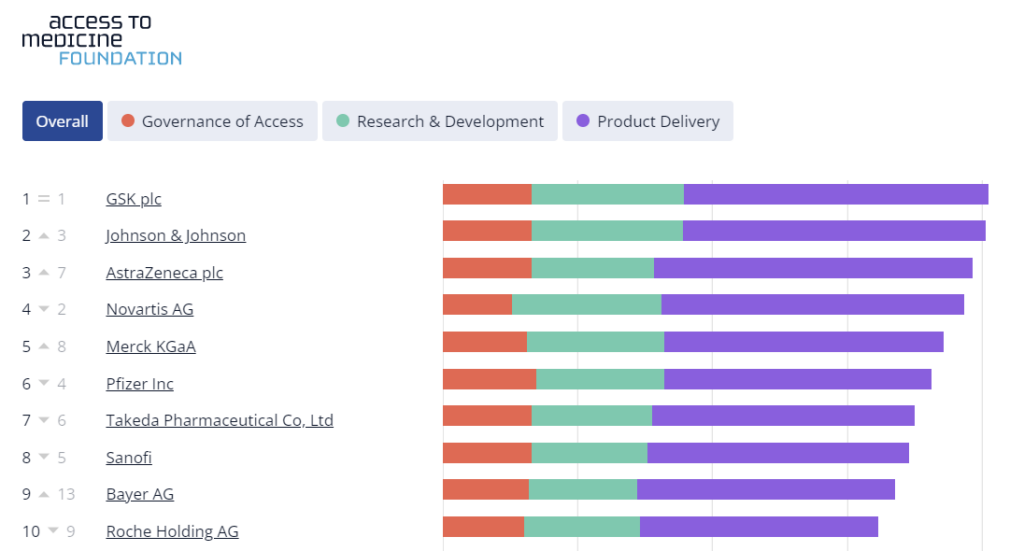Image resolution: width=1024 pixels, height=551 pixels.
Task: Show the Research & Development ranking tab
Action: click(440, 121)
